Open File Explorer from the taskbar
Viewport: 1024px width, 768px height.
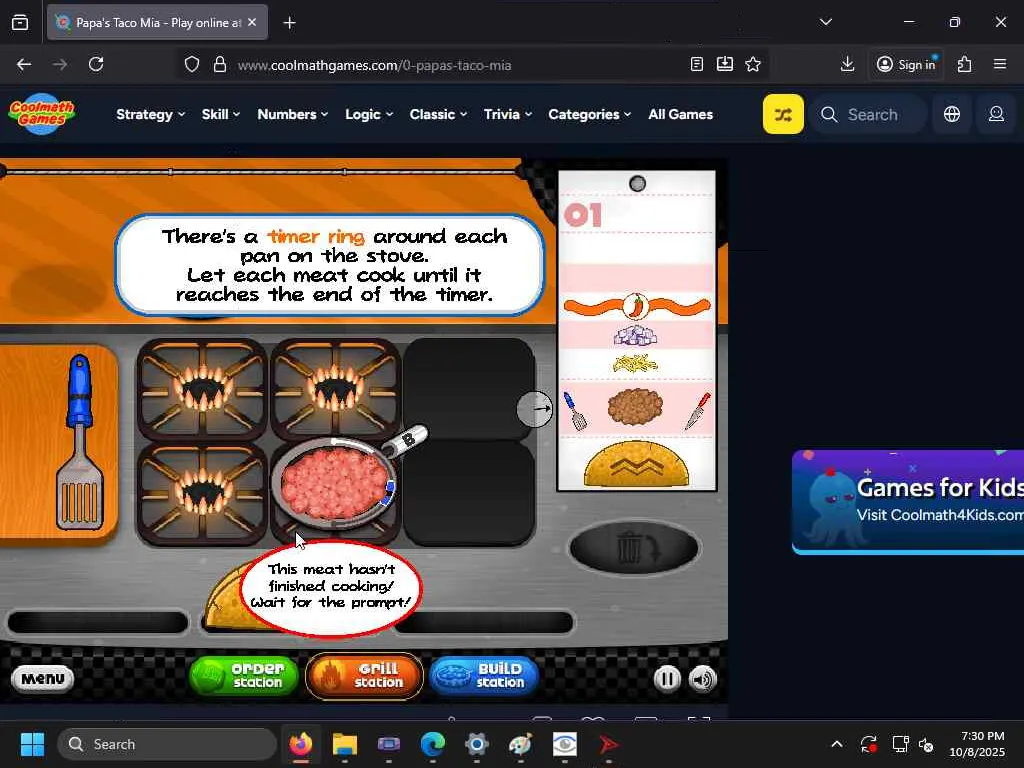tap(345, 744)
